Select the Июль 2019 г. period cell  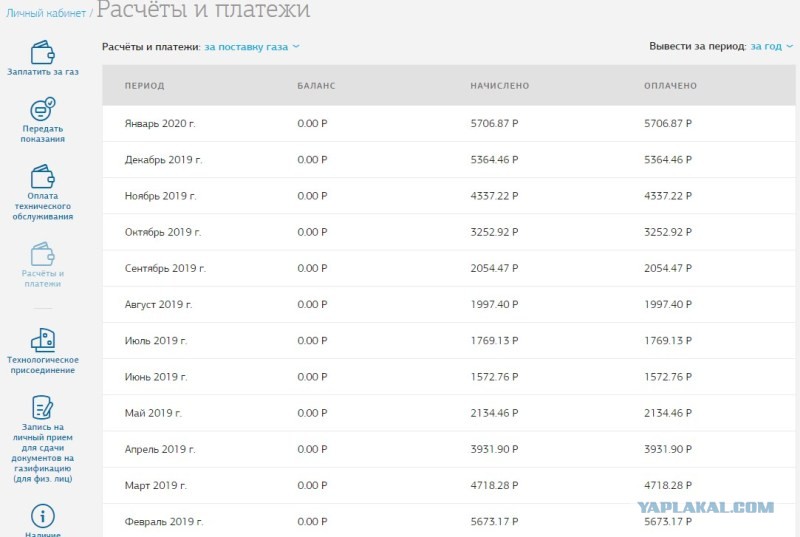(x=156, y=341)
